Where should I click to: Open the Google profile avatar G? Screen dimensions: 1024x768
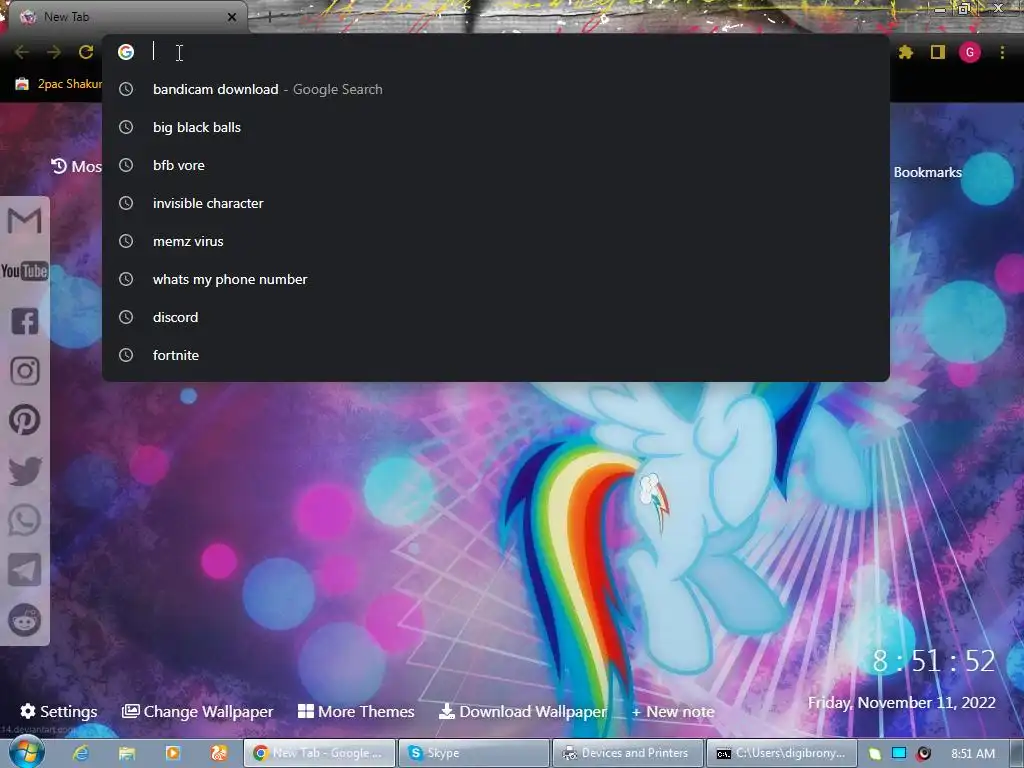[970, 52]
